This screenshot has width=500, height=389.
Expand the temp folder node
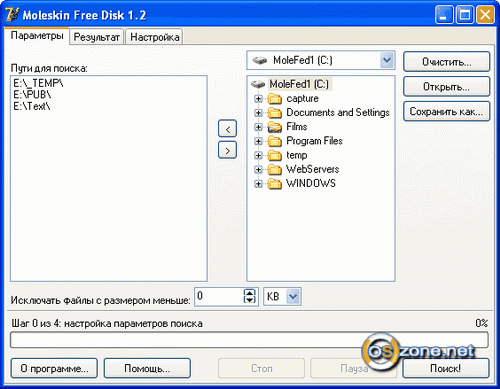[x=258, y=155]
